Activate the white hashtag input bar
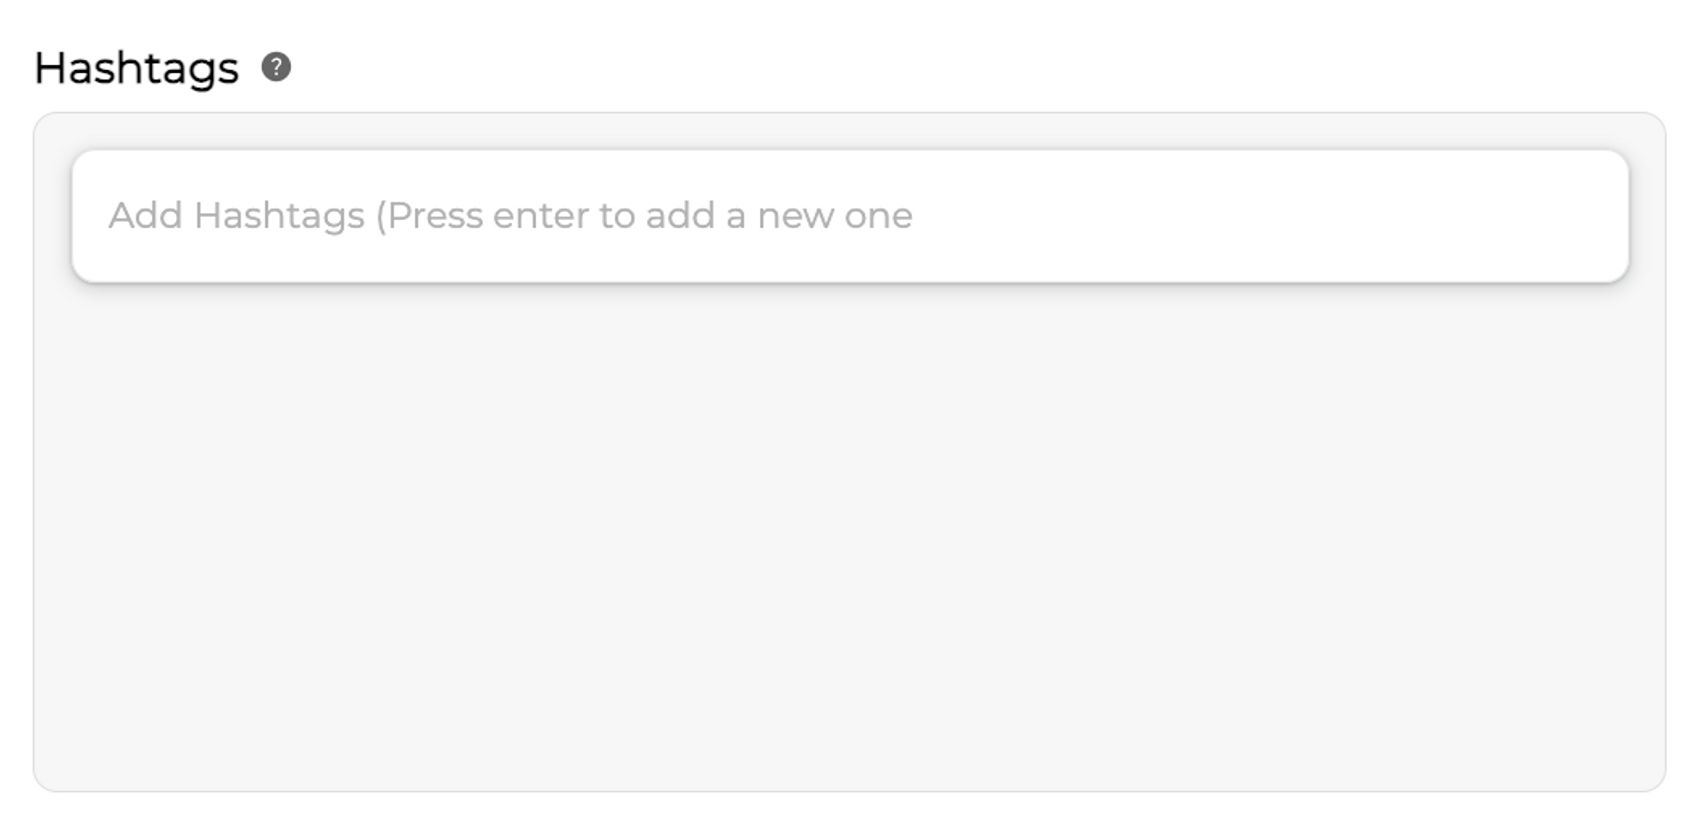The width and height of the screenshot is (1700, 826). [x=850, y=216]
